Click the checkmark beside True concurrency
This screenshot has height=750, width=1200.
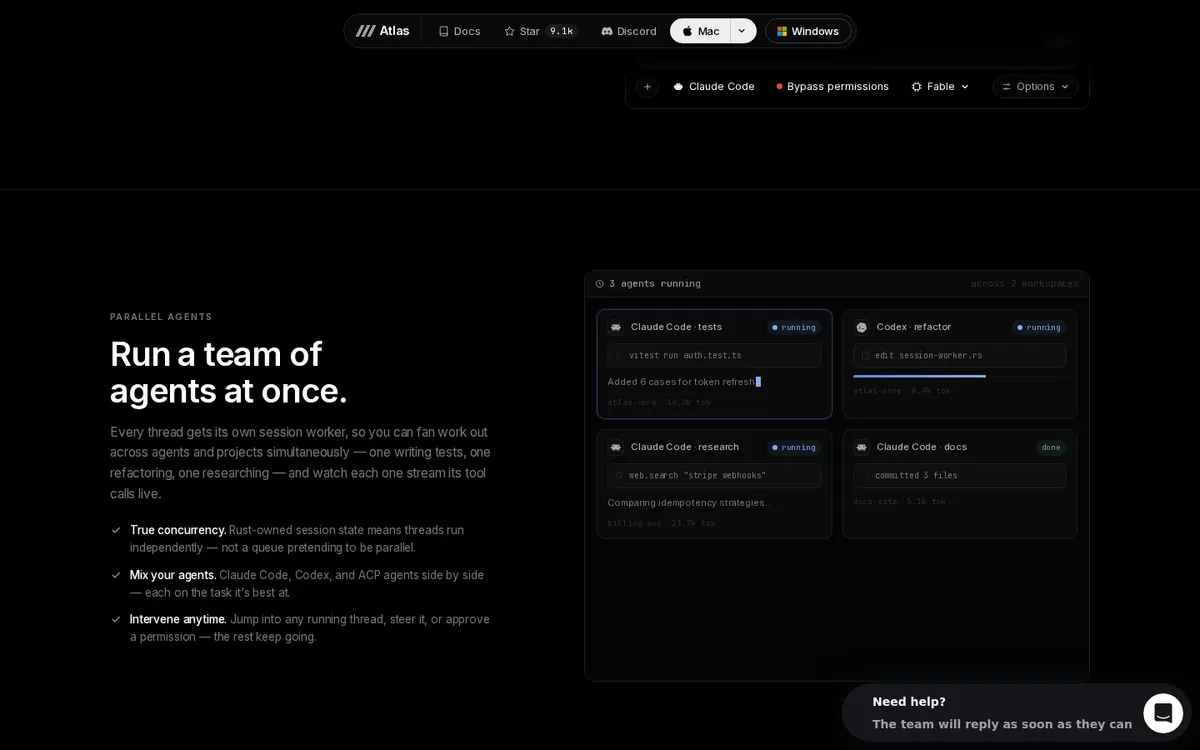(116, 530)
